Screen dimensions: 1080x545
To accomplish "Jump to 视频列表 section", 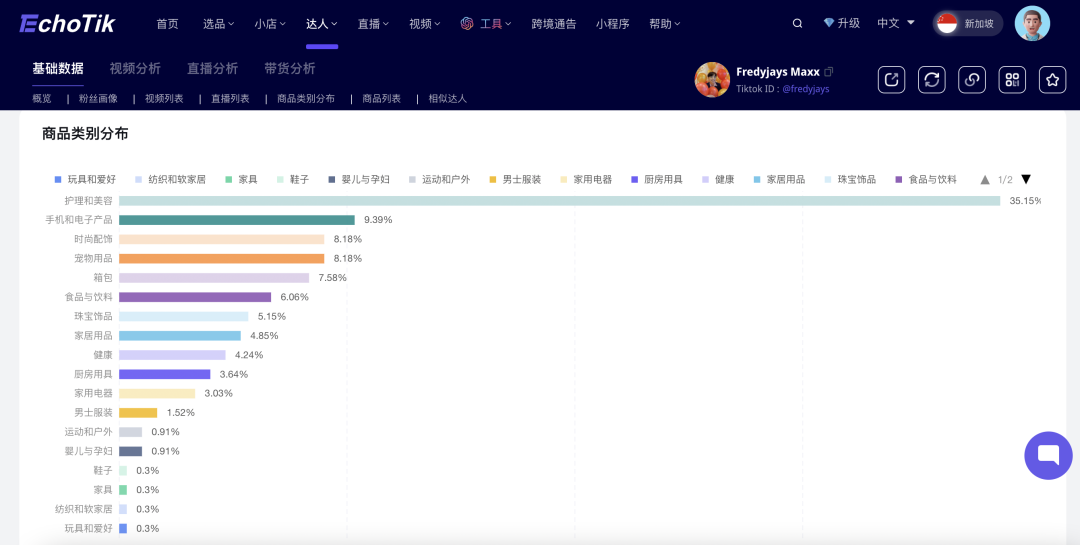I will [x=164, y=99].
